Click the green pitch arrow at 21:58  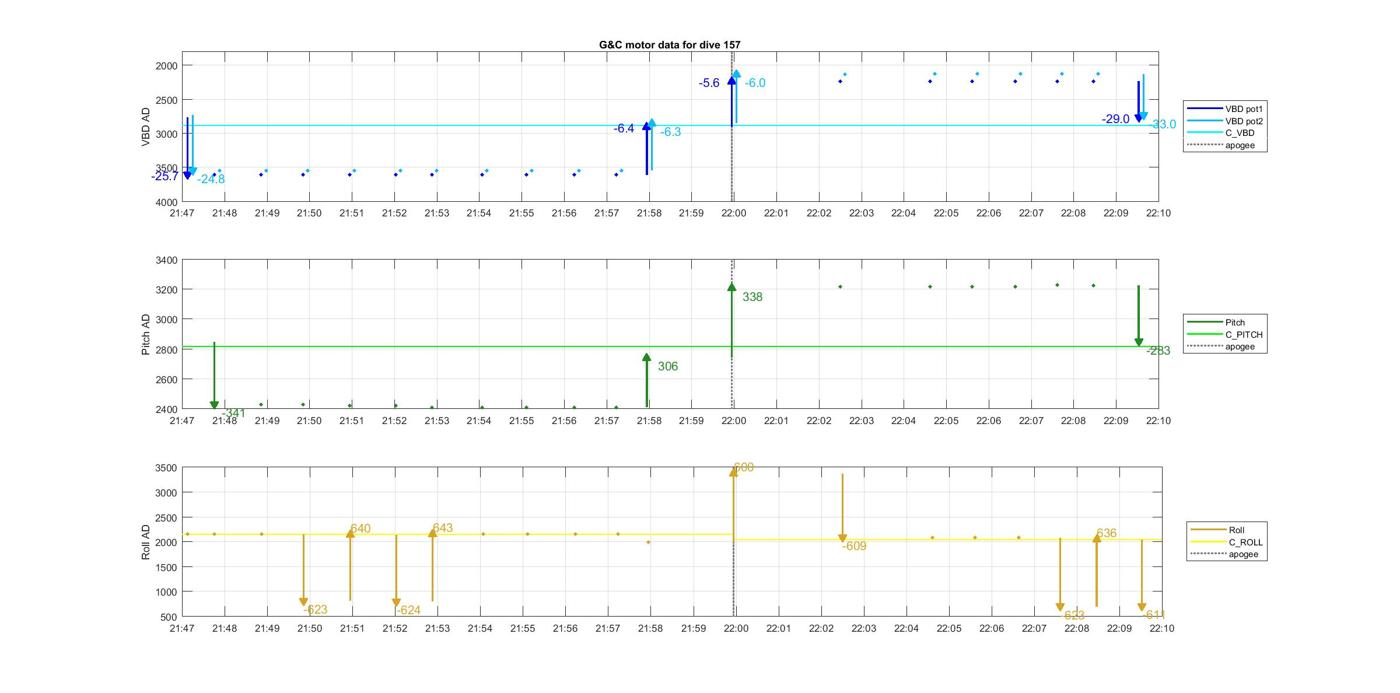click(647, 381)
